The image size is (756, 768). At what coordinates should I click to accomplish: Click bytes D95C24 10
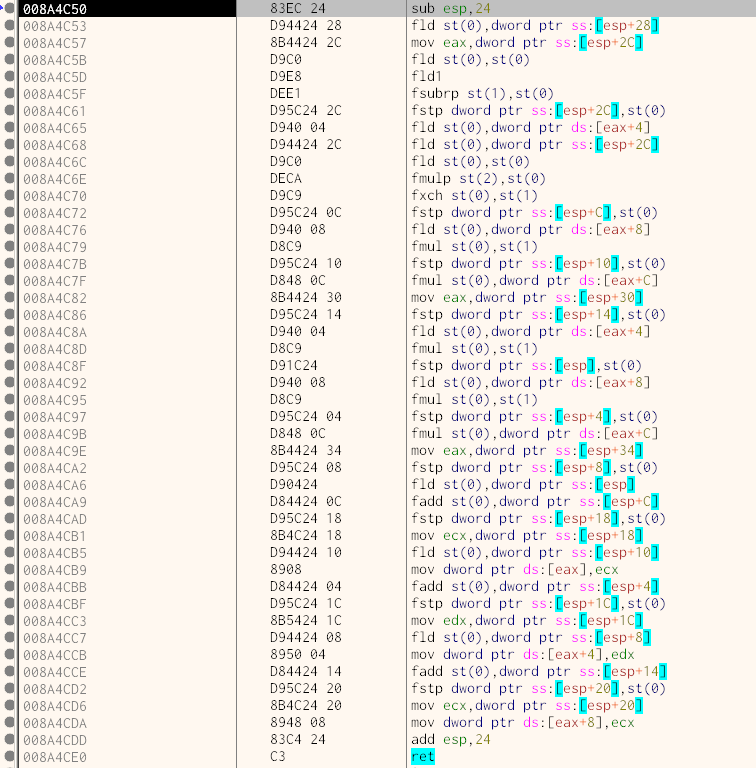(x=306, y=264)
